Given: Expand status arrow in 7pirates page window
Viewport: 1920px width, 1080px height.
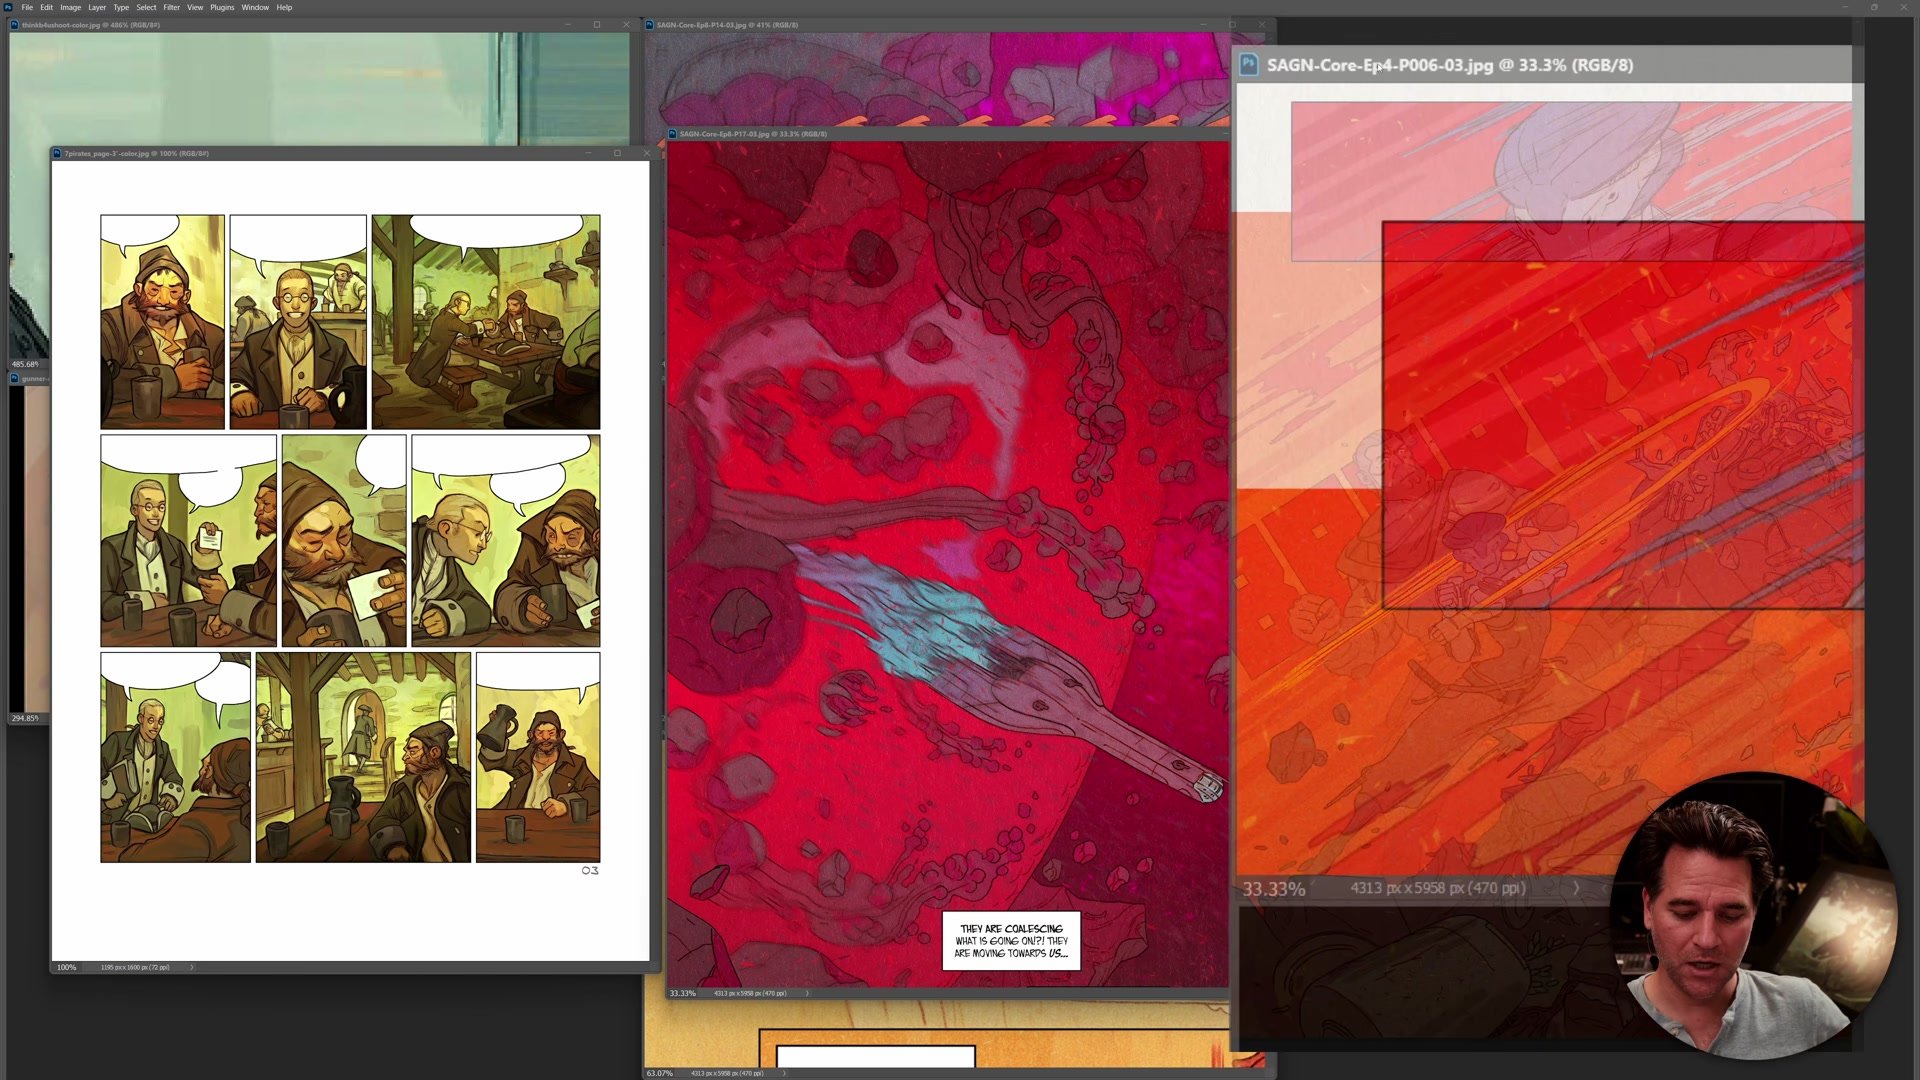Looking at the screenshot, I should (192, 967).
